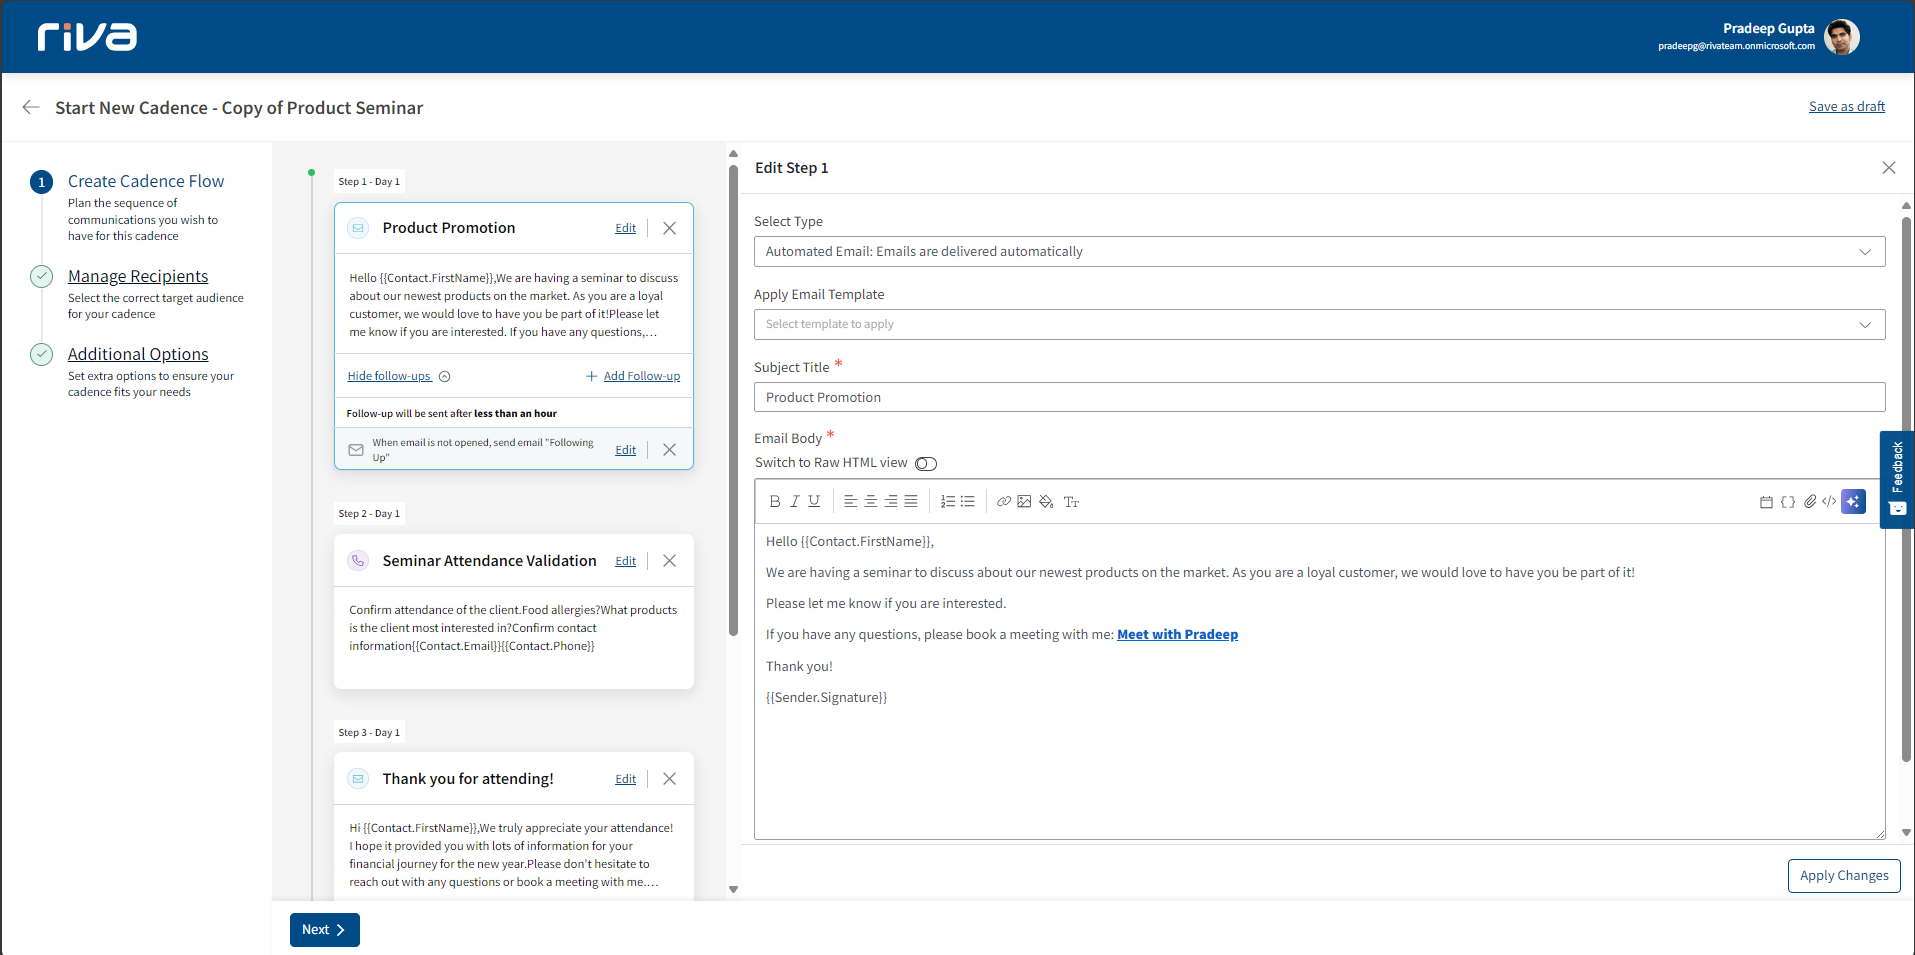Toggle bold formatting in email body
Image resolution: width=1915 pixels, height=955 pixels.
click(774, 502)
